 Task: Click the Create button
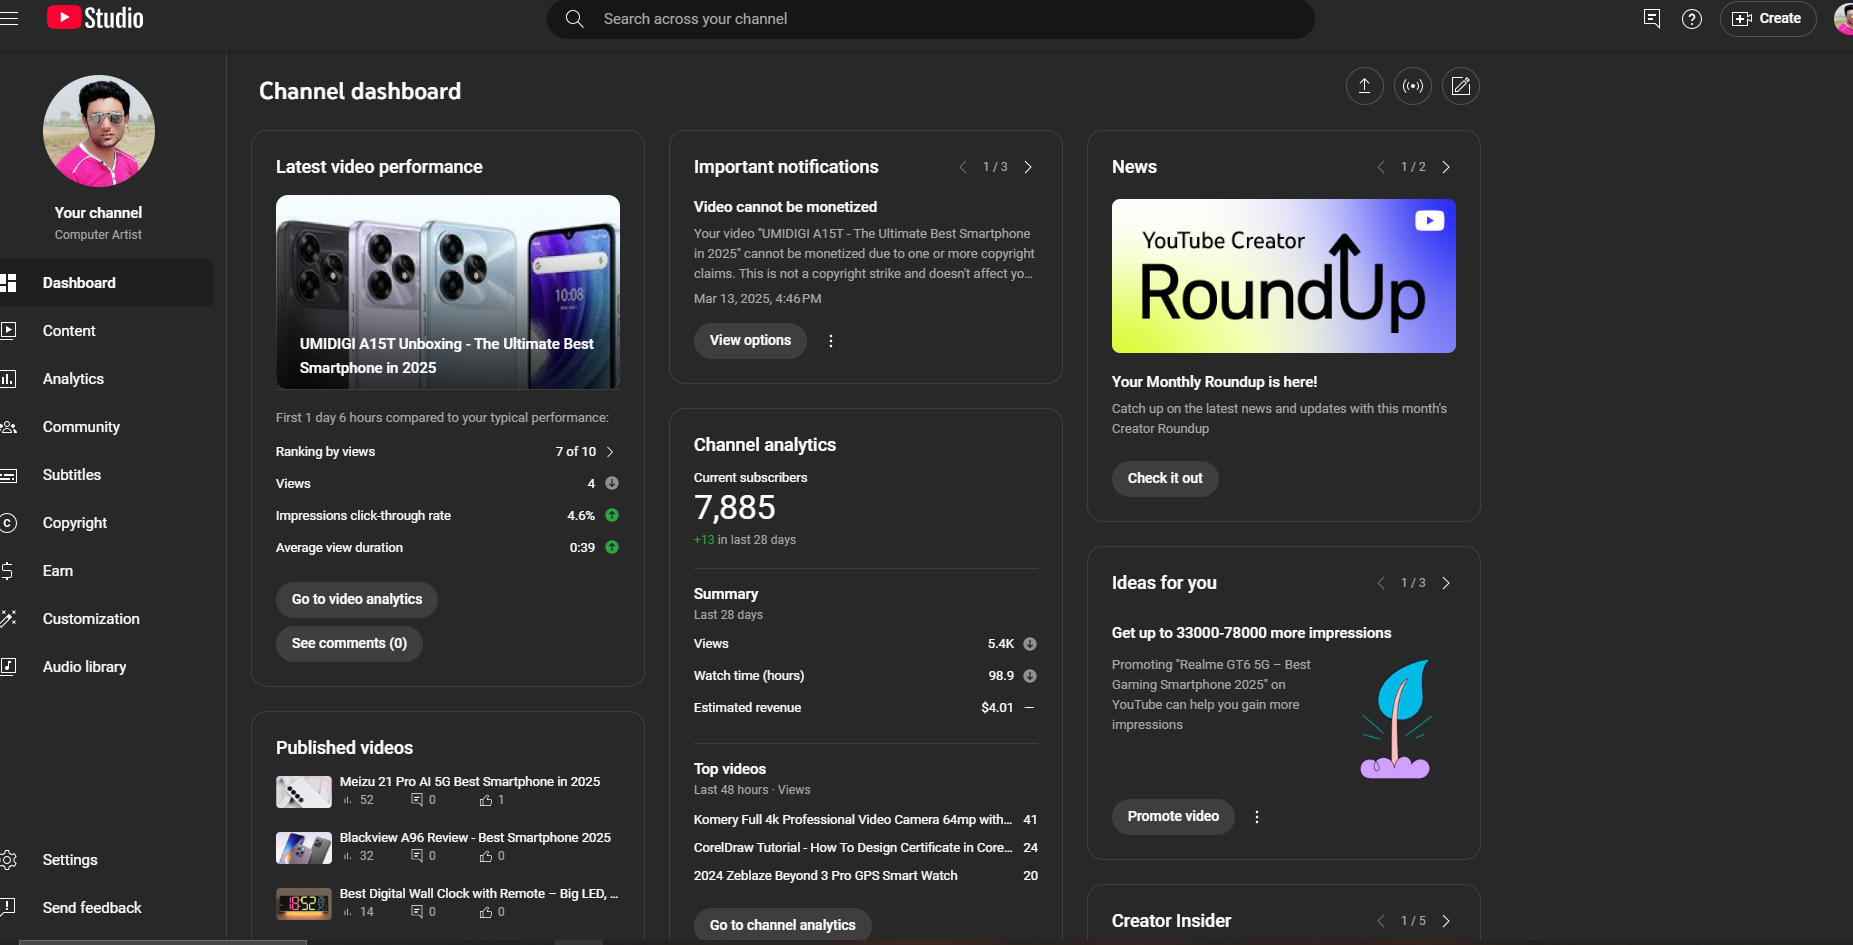[1768, 19]
